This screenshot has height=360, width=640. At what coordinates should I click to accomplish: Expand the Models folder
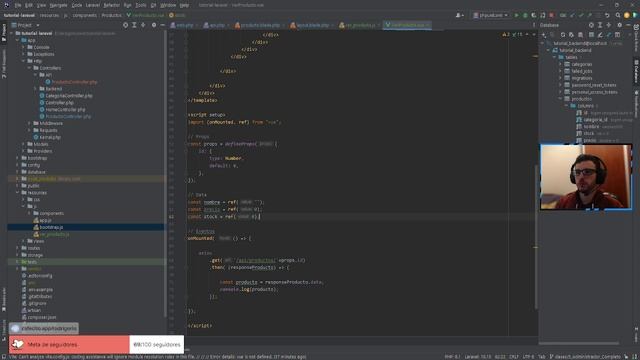(x=24, y=144)
